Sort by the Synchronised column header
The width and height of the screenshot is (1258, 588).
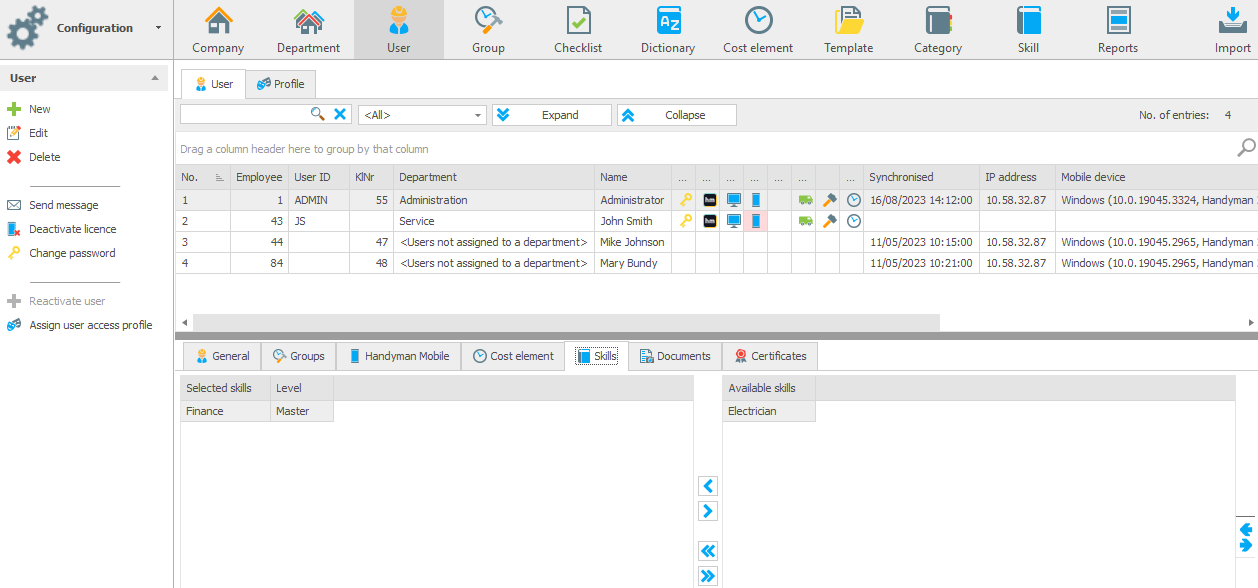pyautogui.click(x=921, y=177)
